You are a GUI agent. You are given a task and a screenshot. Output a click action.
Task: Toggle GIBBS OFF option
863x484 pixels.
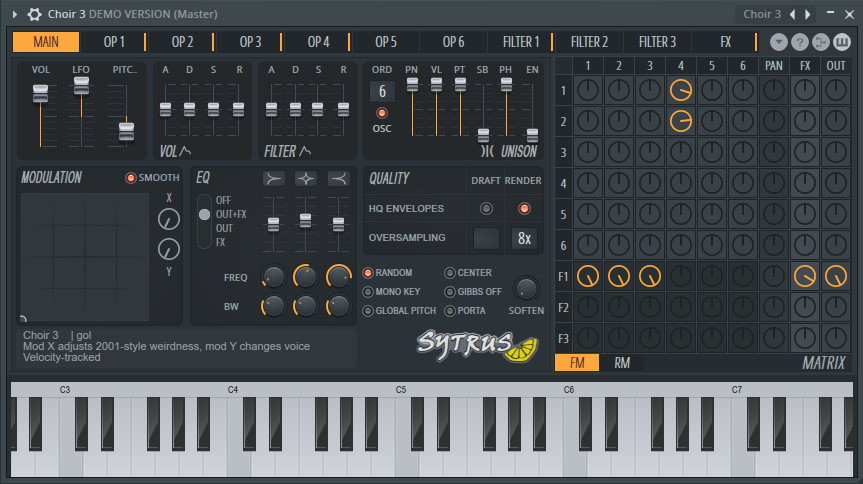coord(473,292)
